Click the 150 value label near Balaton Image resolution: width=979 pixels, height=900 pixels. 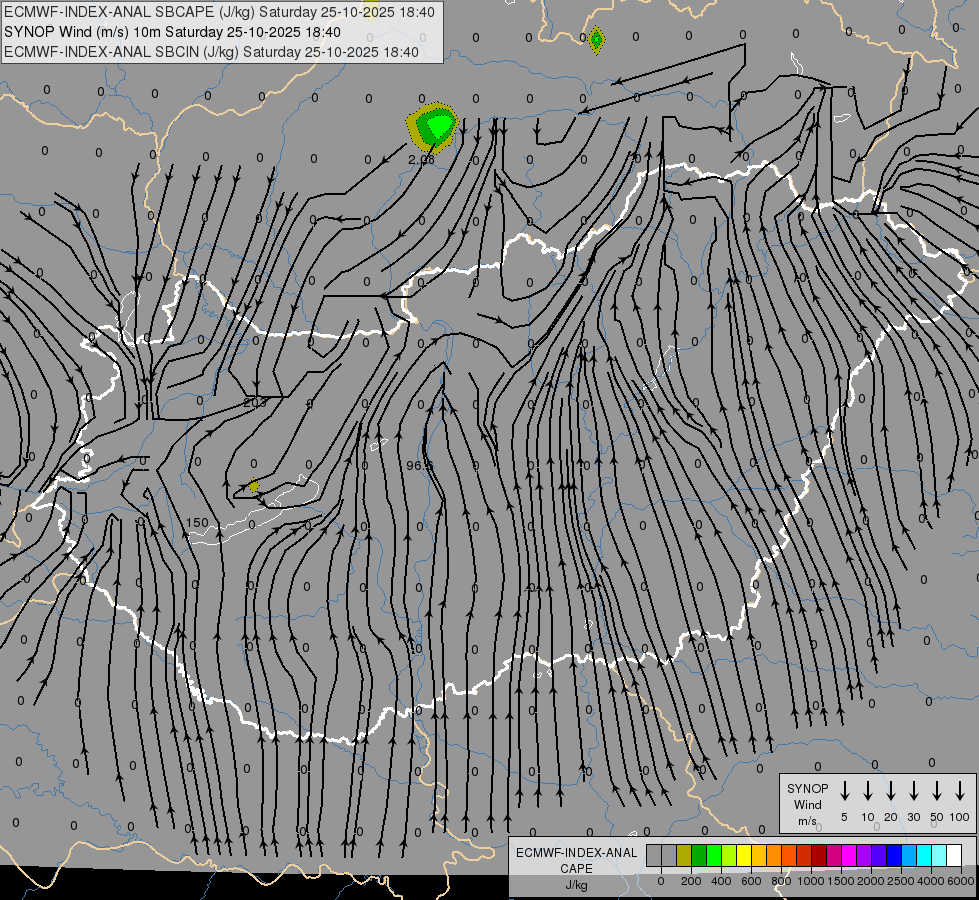197,523
